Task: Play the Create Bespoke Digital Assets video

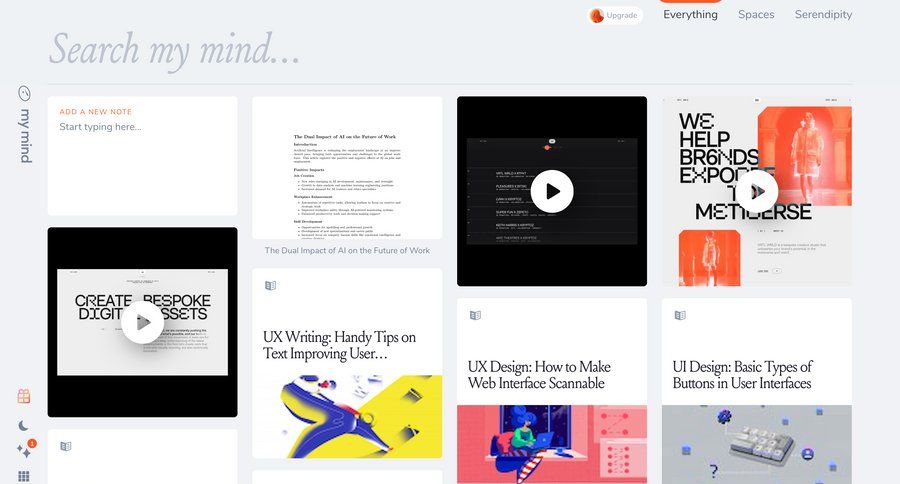Action: coord(142,322)
